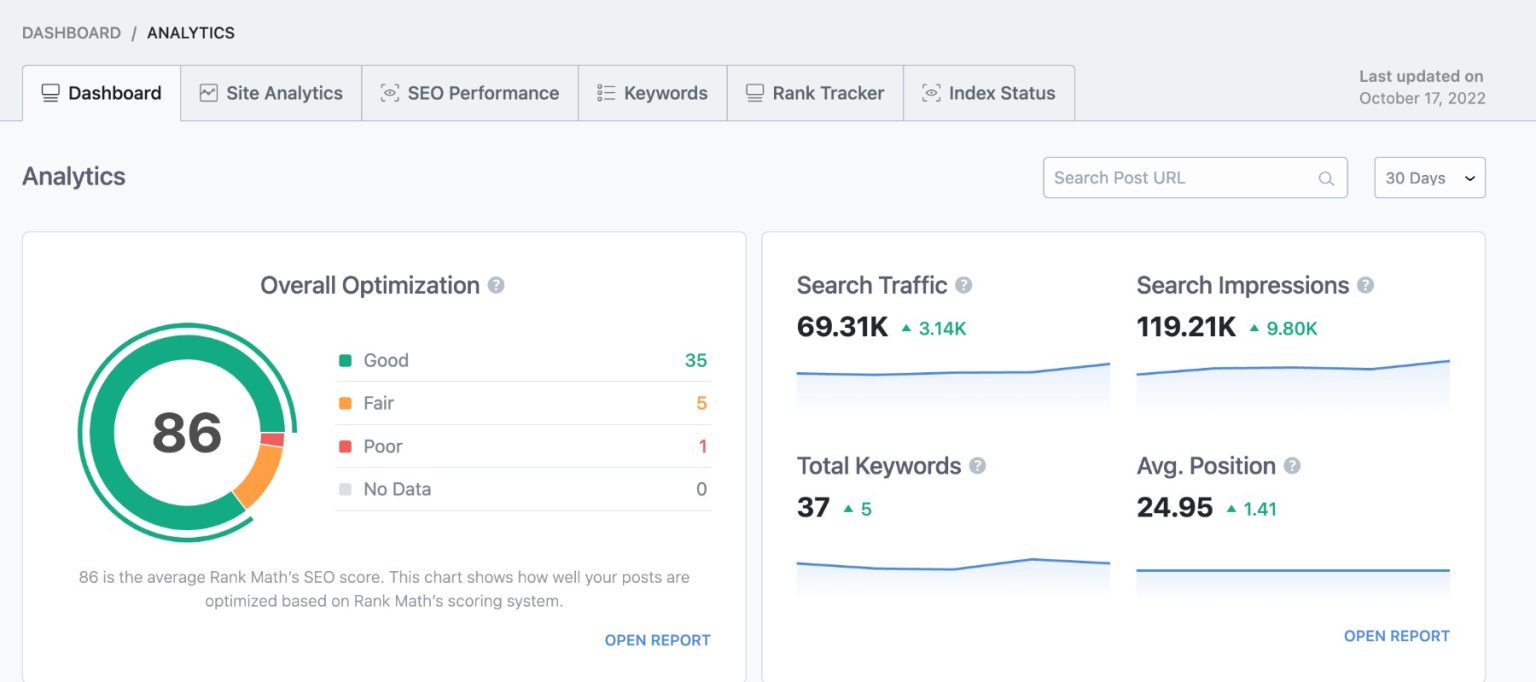Open the Rank Tracker tab
1536x682 pixels.
click(x=815, y=93)
